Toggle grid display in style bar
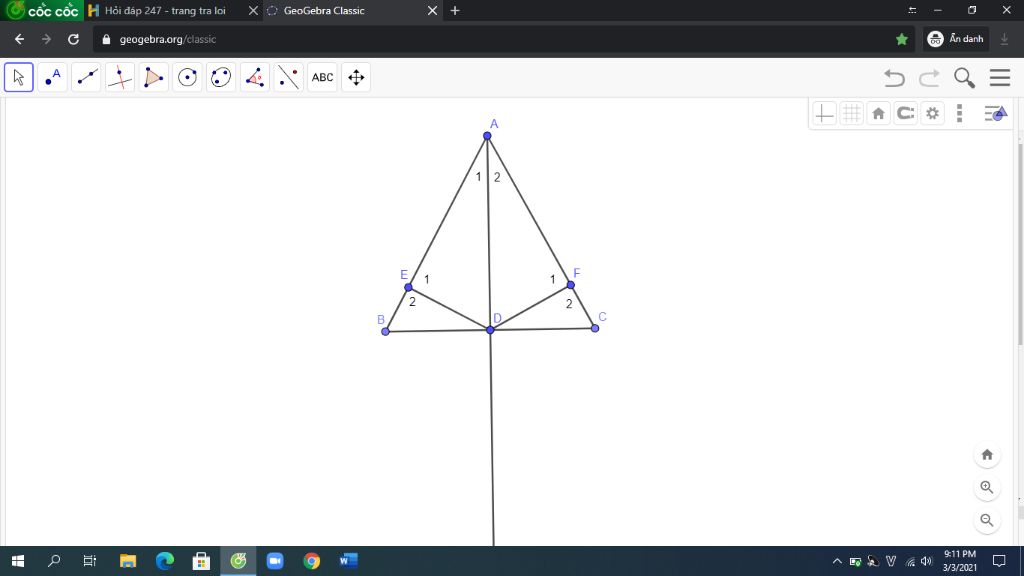Screen dimensions: 1024x576 tap(852, 114)
